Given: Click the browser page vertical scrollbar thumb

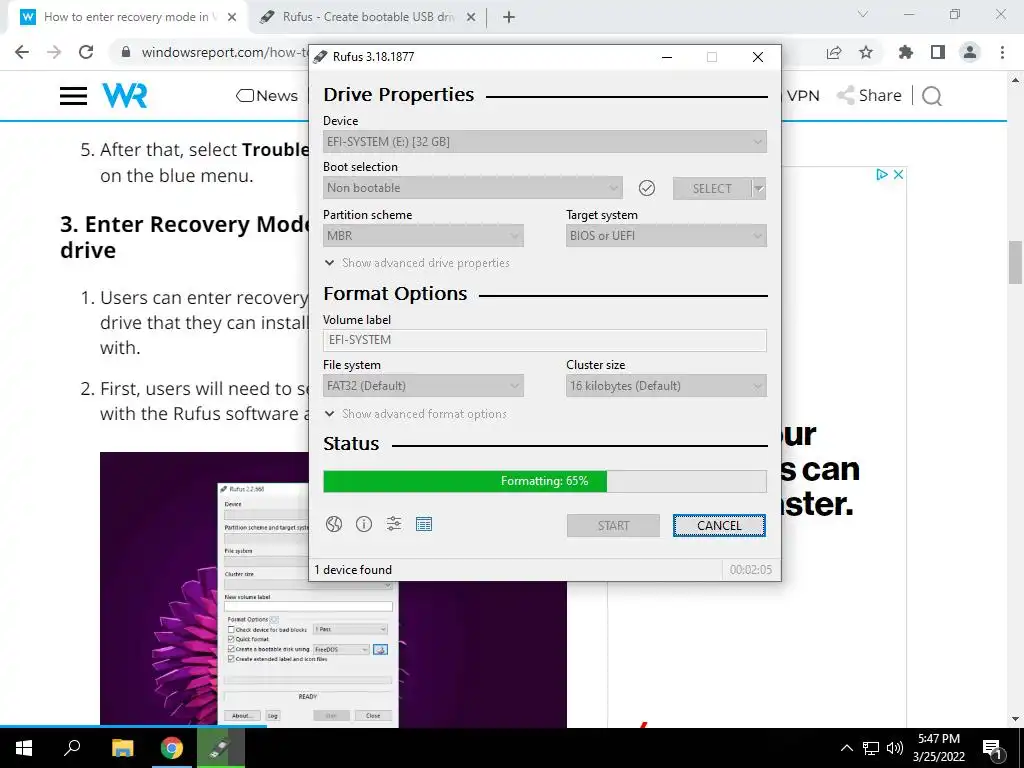Looking at the screenshot, I should [x=1016, y=263].
